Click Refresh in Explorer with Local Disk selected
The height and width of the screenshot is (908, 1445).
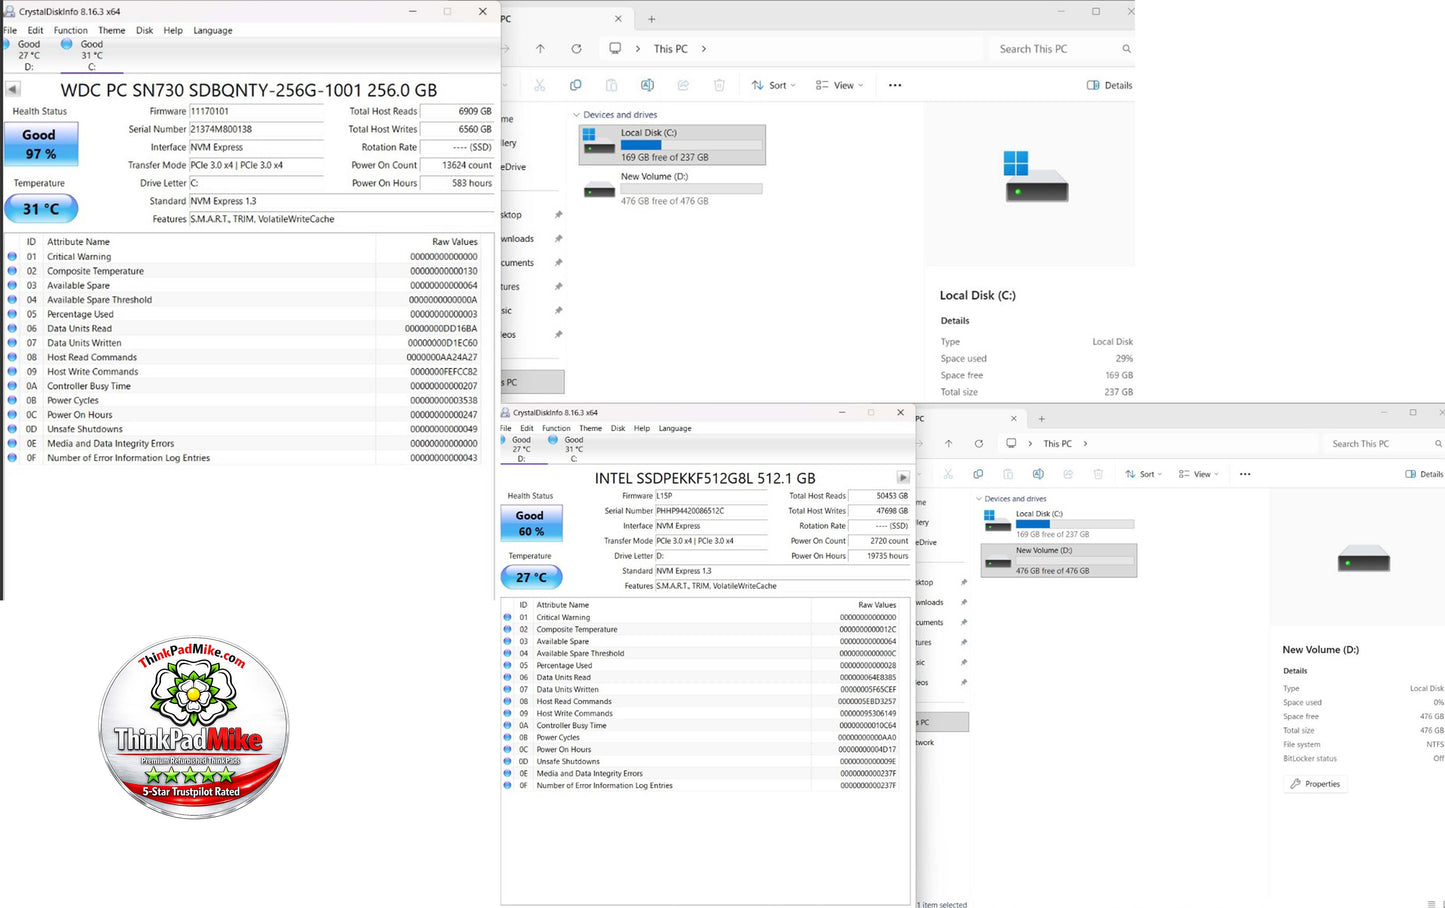[576, 48]
